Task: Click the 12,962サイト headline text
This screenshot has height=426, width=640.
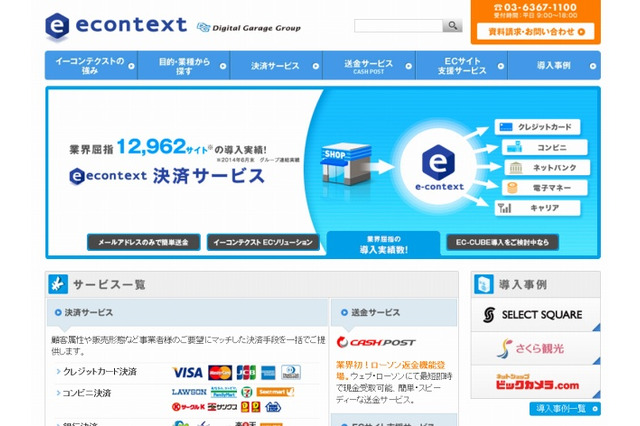Action: click(164, 147)
